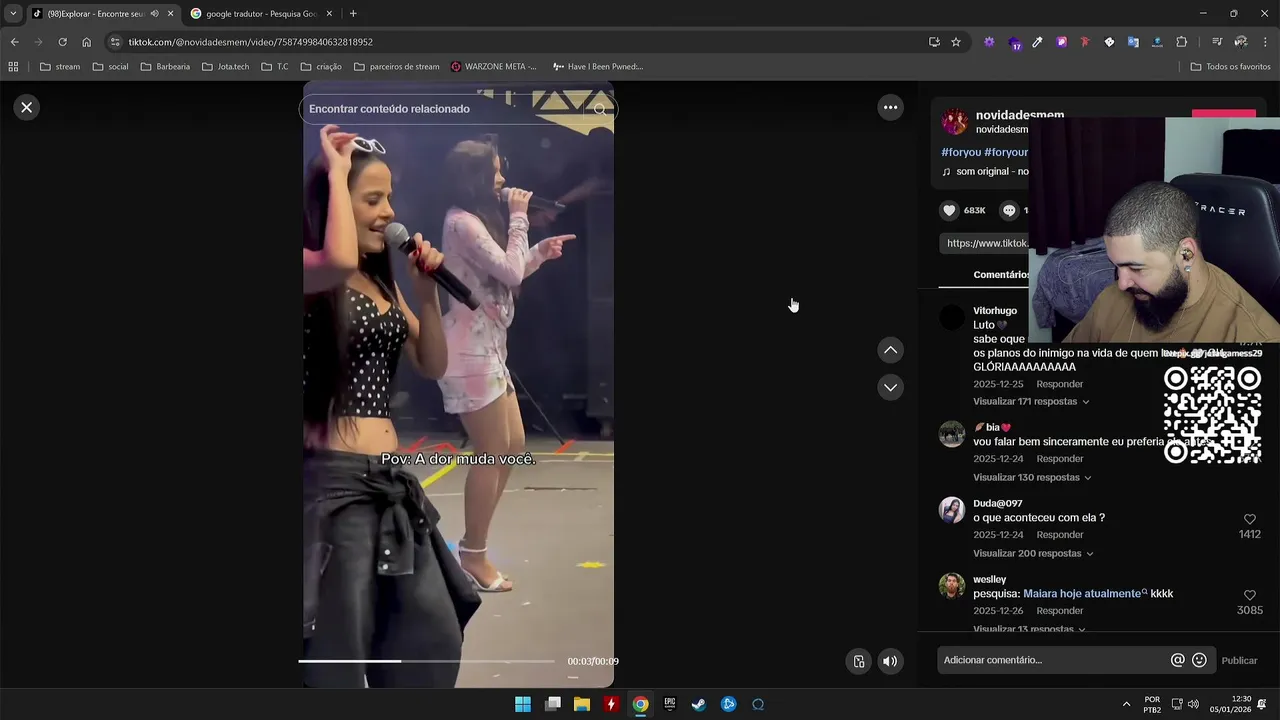Toggle the auto-scroll icon beside the volume button
The width and height of the screenshot is (1280, 720).
[859, 661]
